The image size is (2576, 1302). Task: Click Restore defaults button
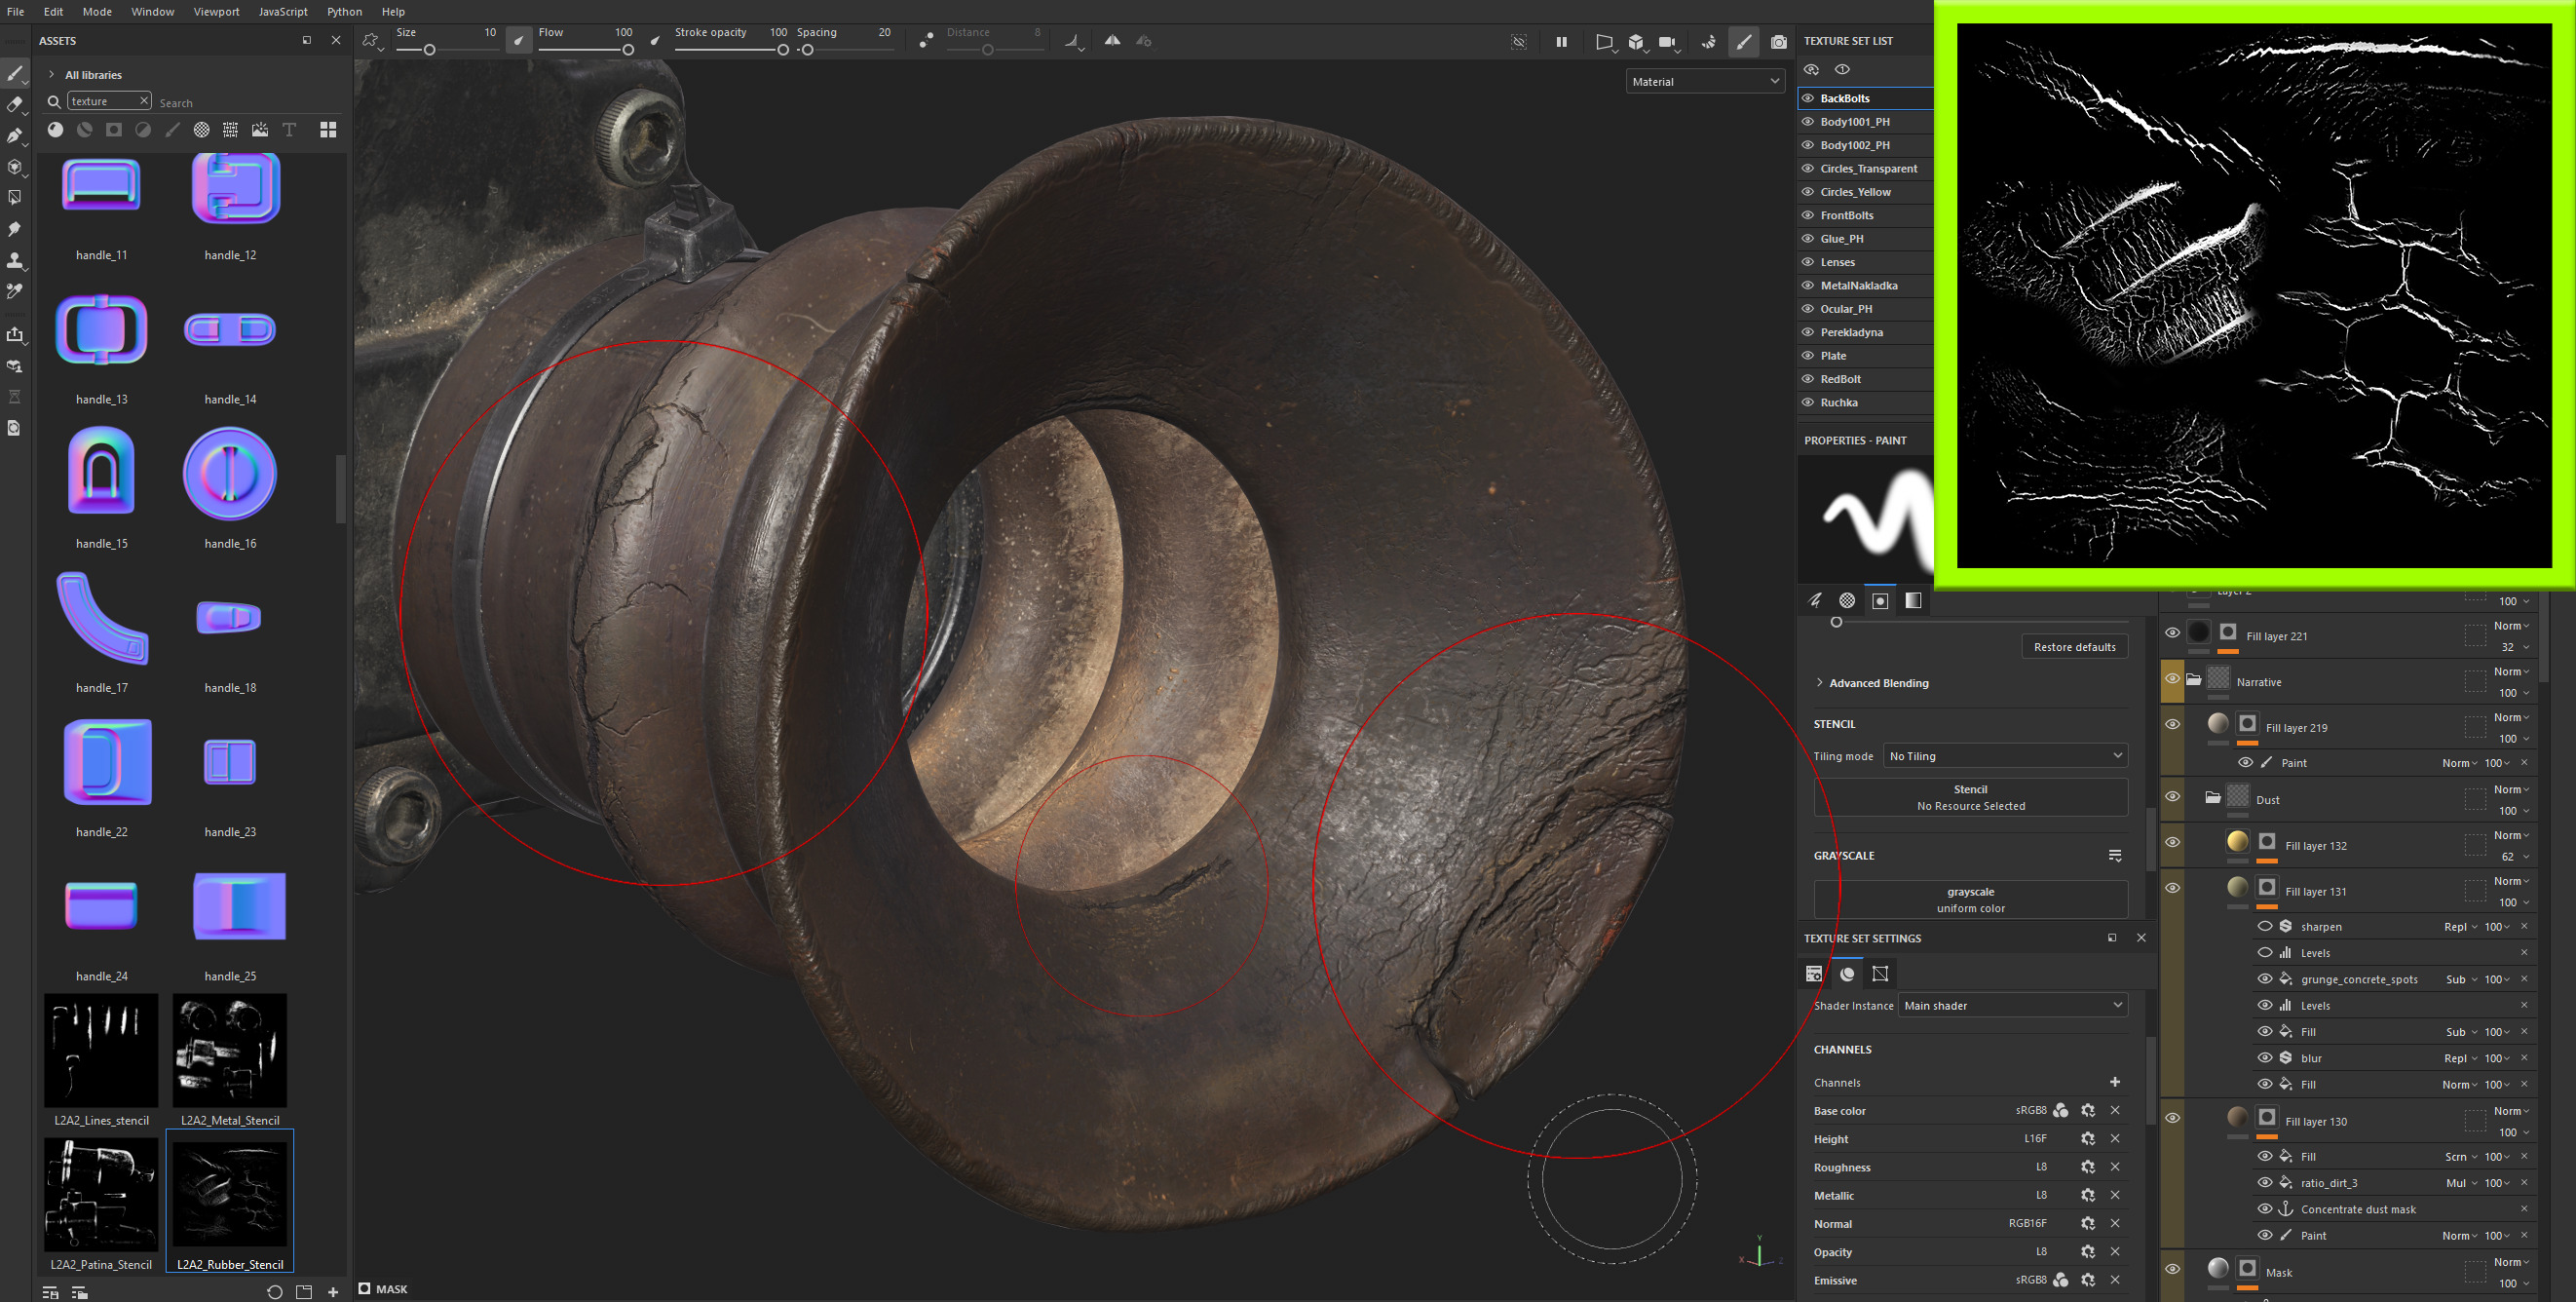pyautogui.click(x=2074, y=647)
